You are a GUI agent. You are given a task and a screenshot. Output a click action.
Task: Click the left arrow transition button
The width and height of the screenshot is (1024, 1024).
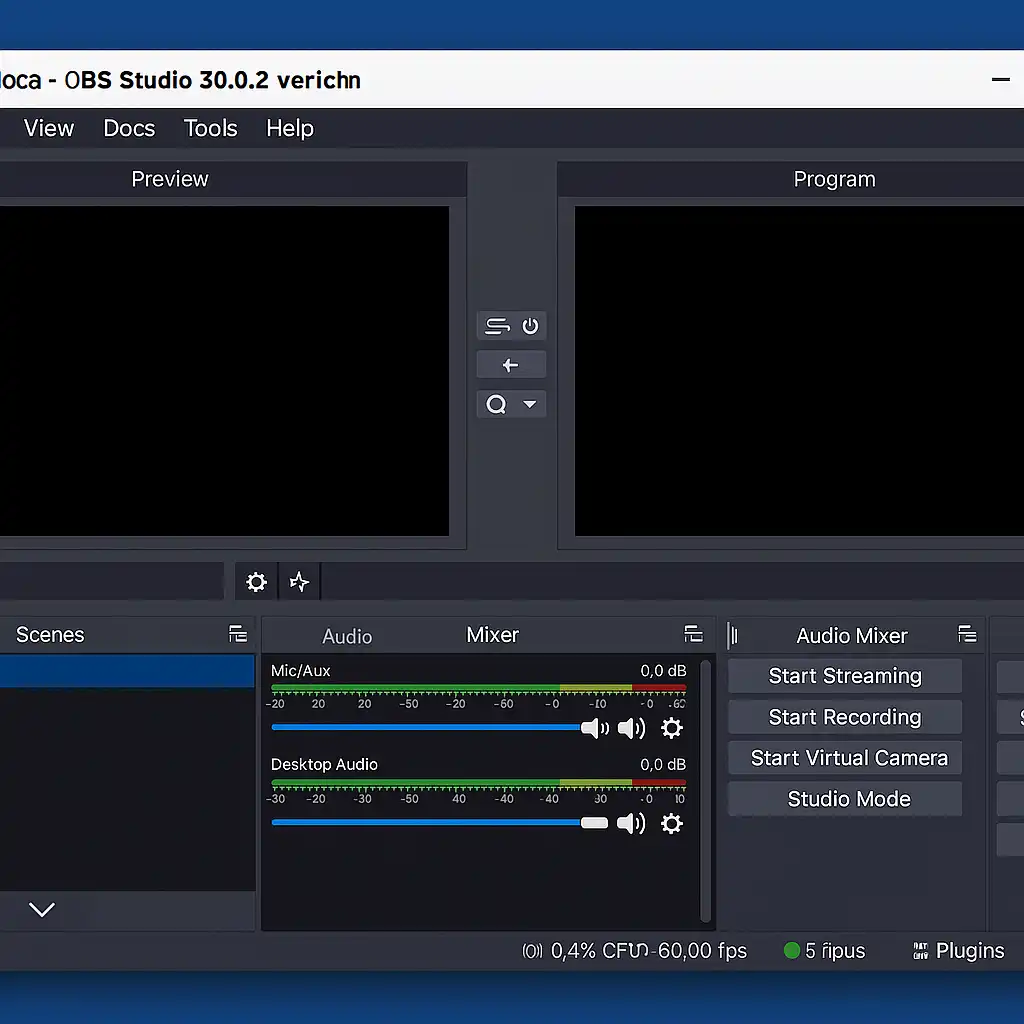(511, 365)
